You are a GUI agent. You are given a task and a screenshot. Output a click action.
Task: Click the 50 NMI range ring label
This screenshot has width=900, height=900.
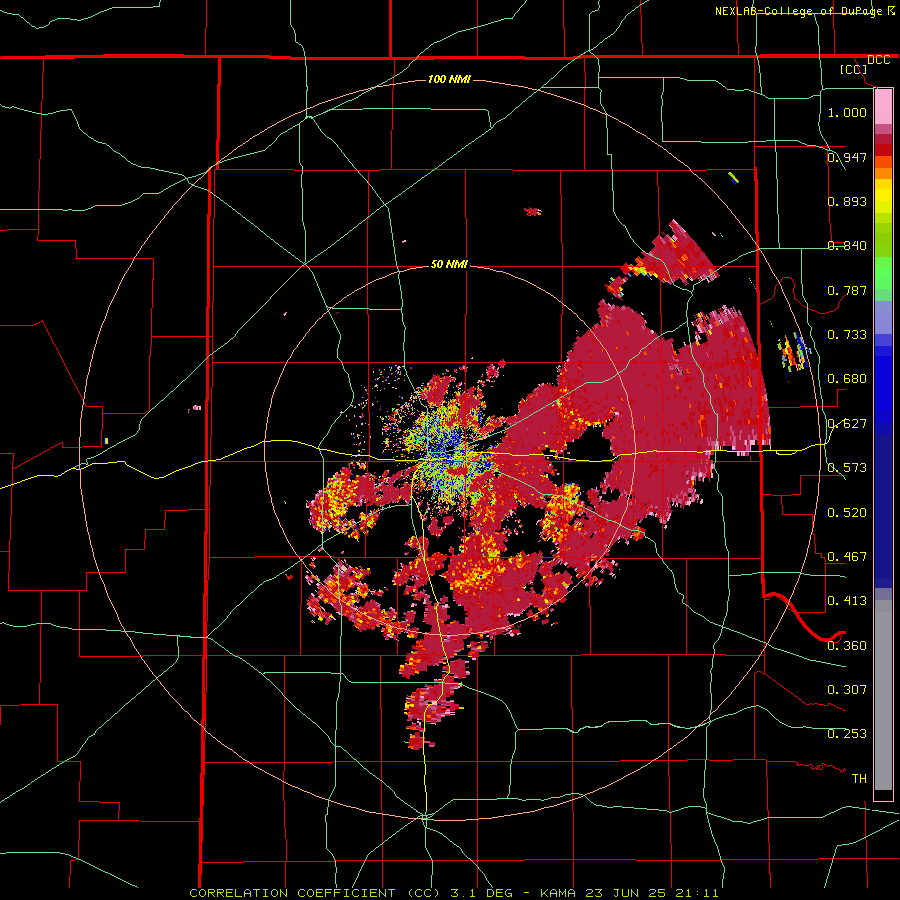449,264
